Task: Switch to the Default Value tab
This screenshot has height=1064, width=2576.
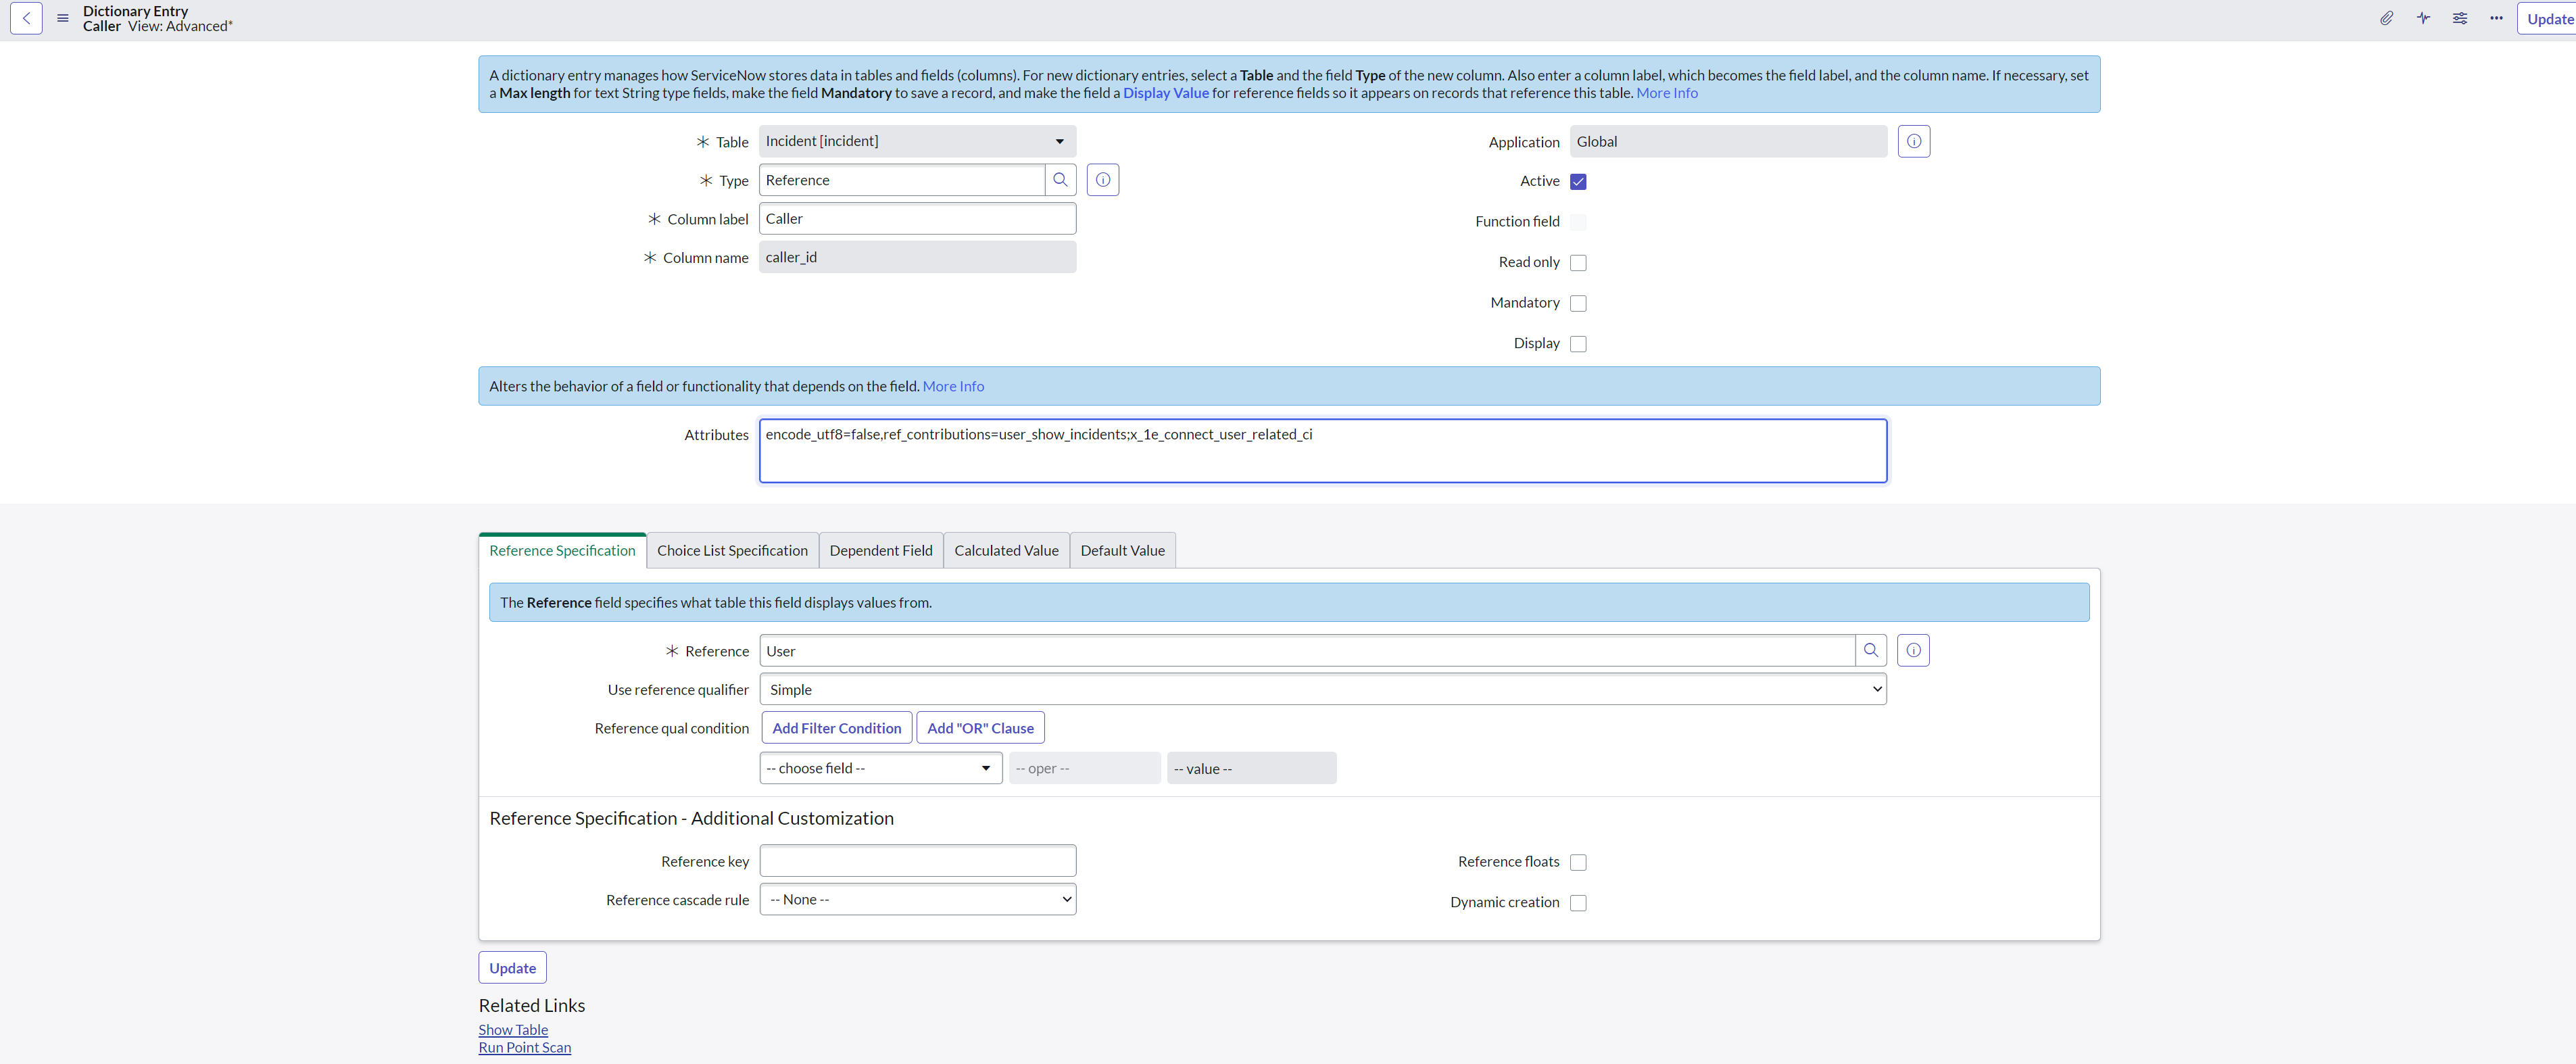Action: coord(1122,550)
